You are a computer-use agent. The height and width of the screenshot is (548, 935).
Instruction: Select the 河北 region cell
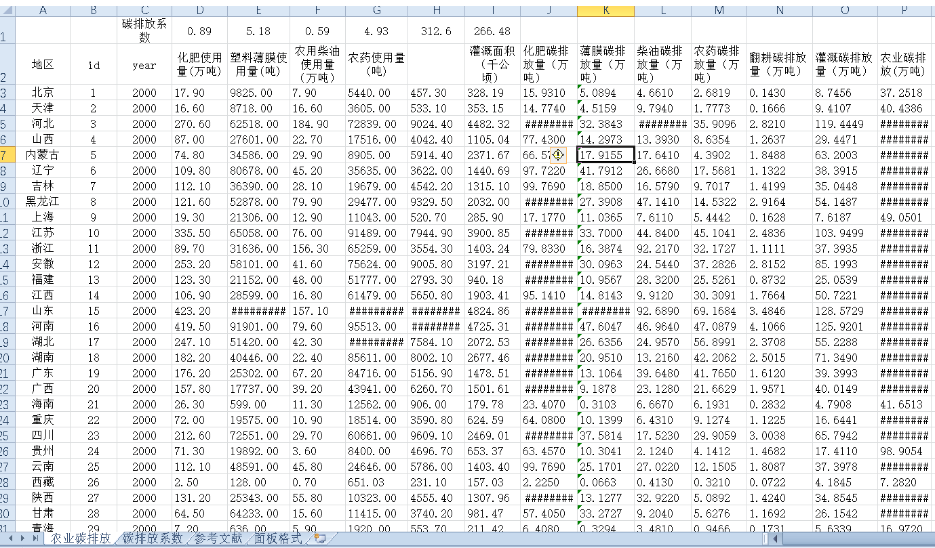(42, 124)
